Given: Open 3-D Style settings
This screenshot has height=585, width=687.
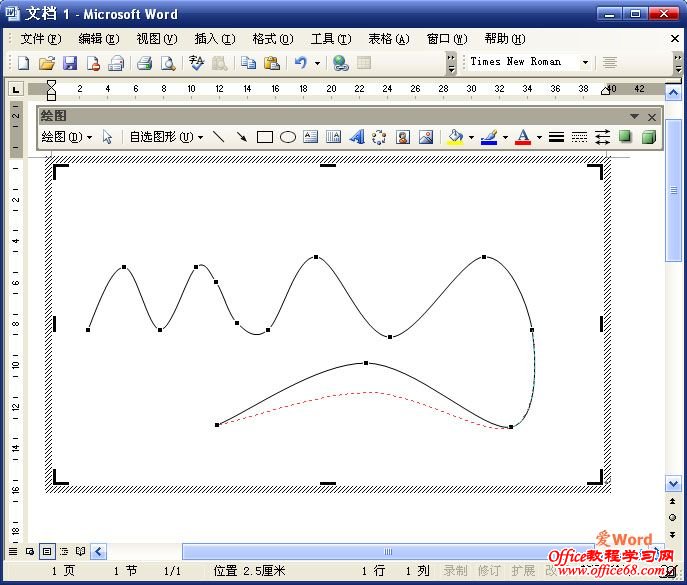Looking at the screenshot, I should pyautogui.click(x=648, y=137).
